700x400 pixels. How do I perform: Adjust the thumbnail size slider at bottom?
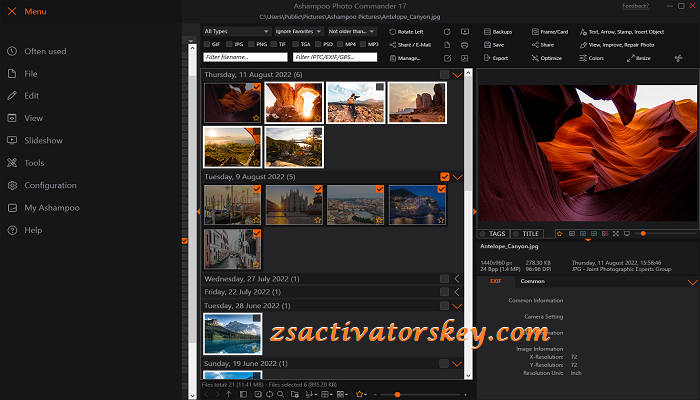(x=397, y=394)
